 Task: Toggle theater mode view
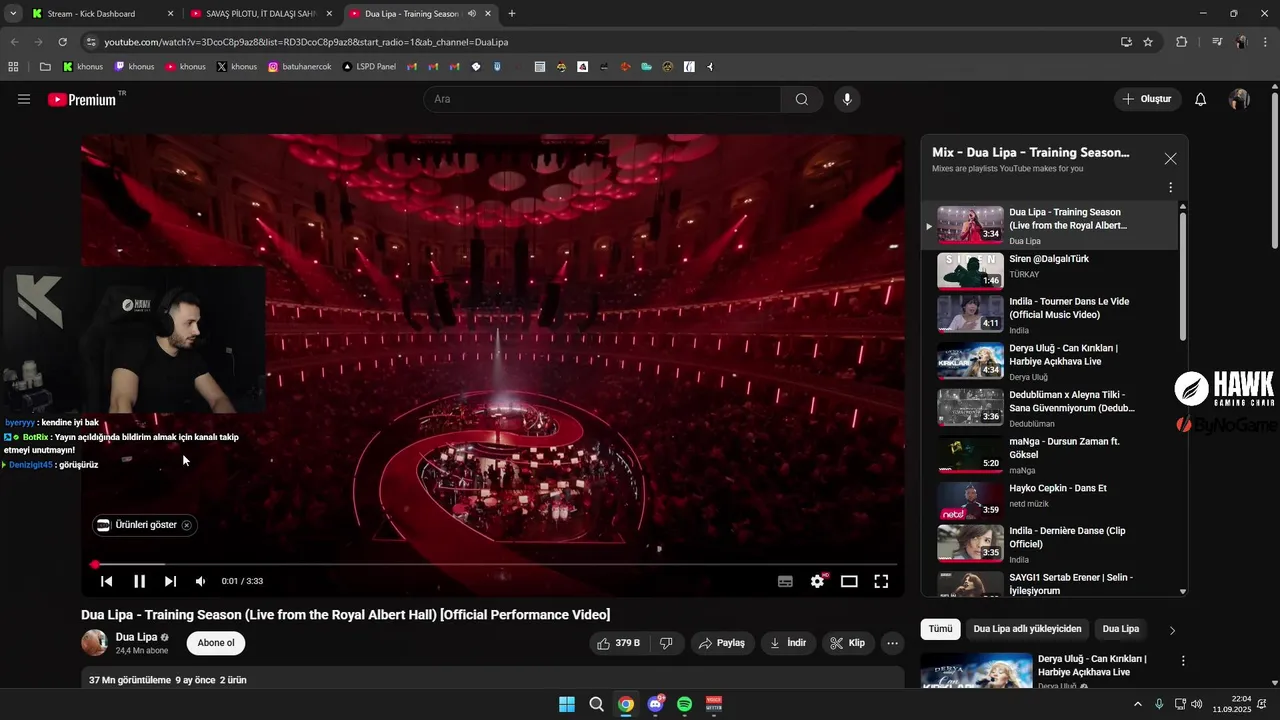(849, 581)
